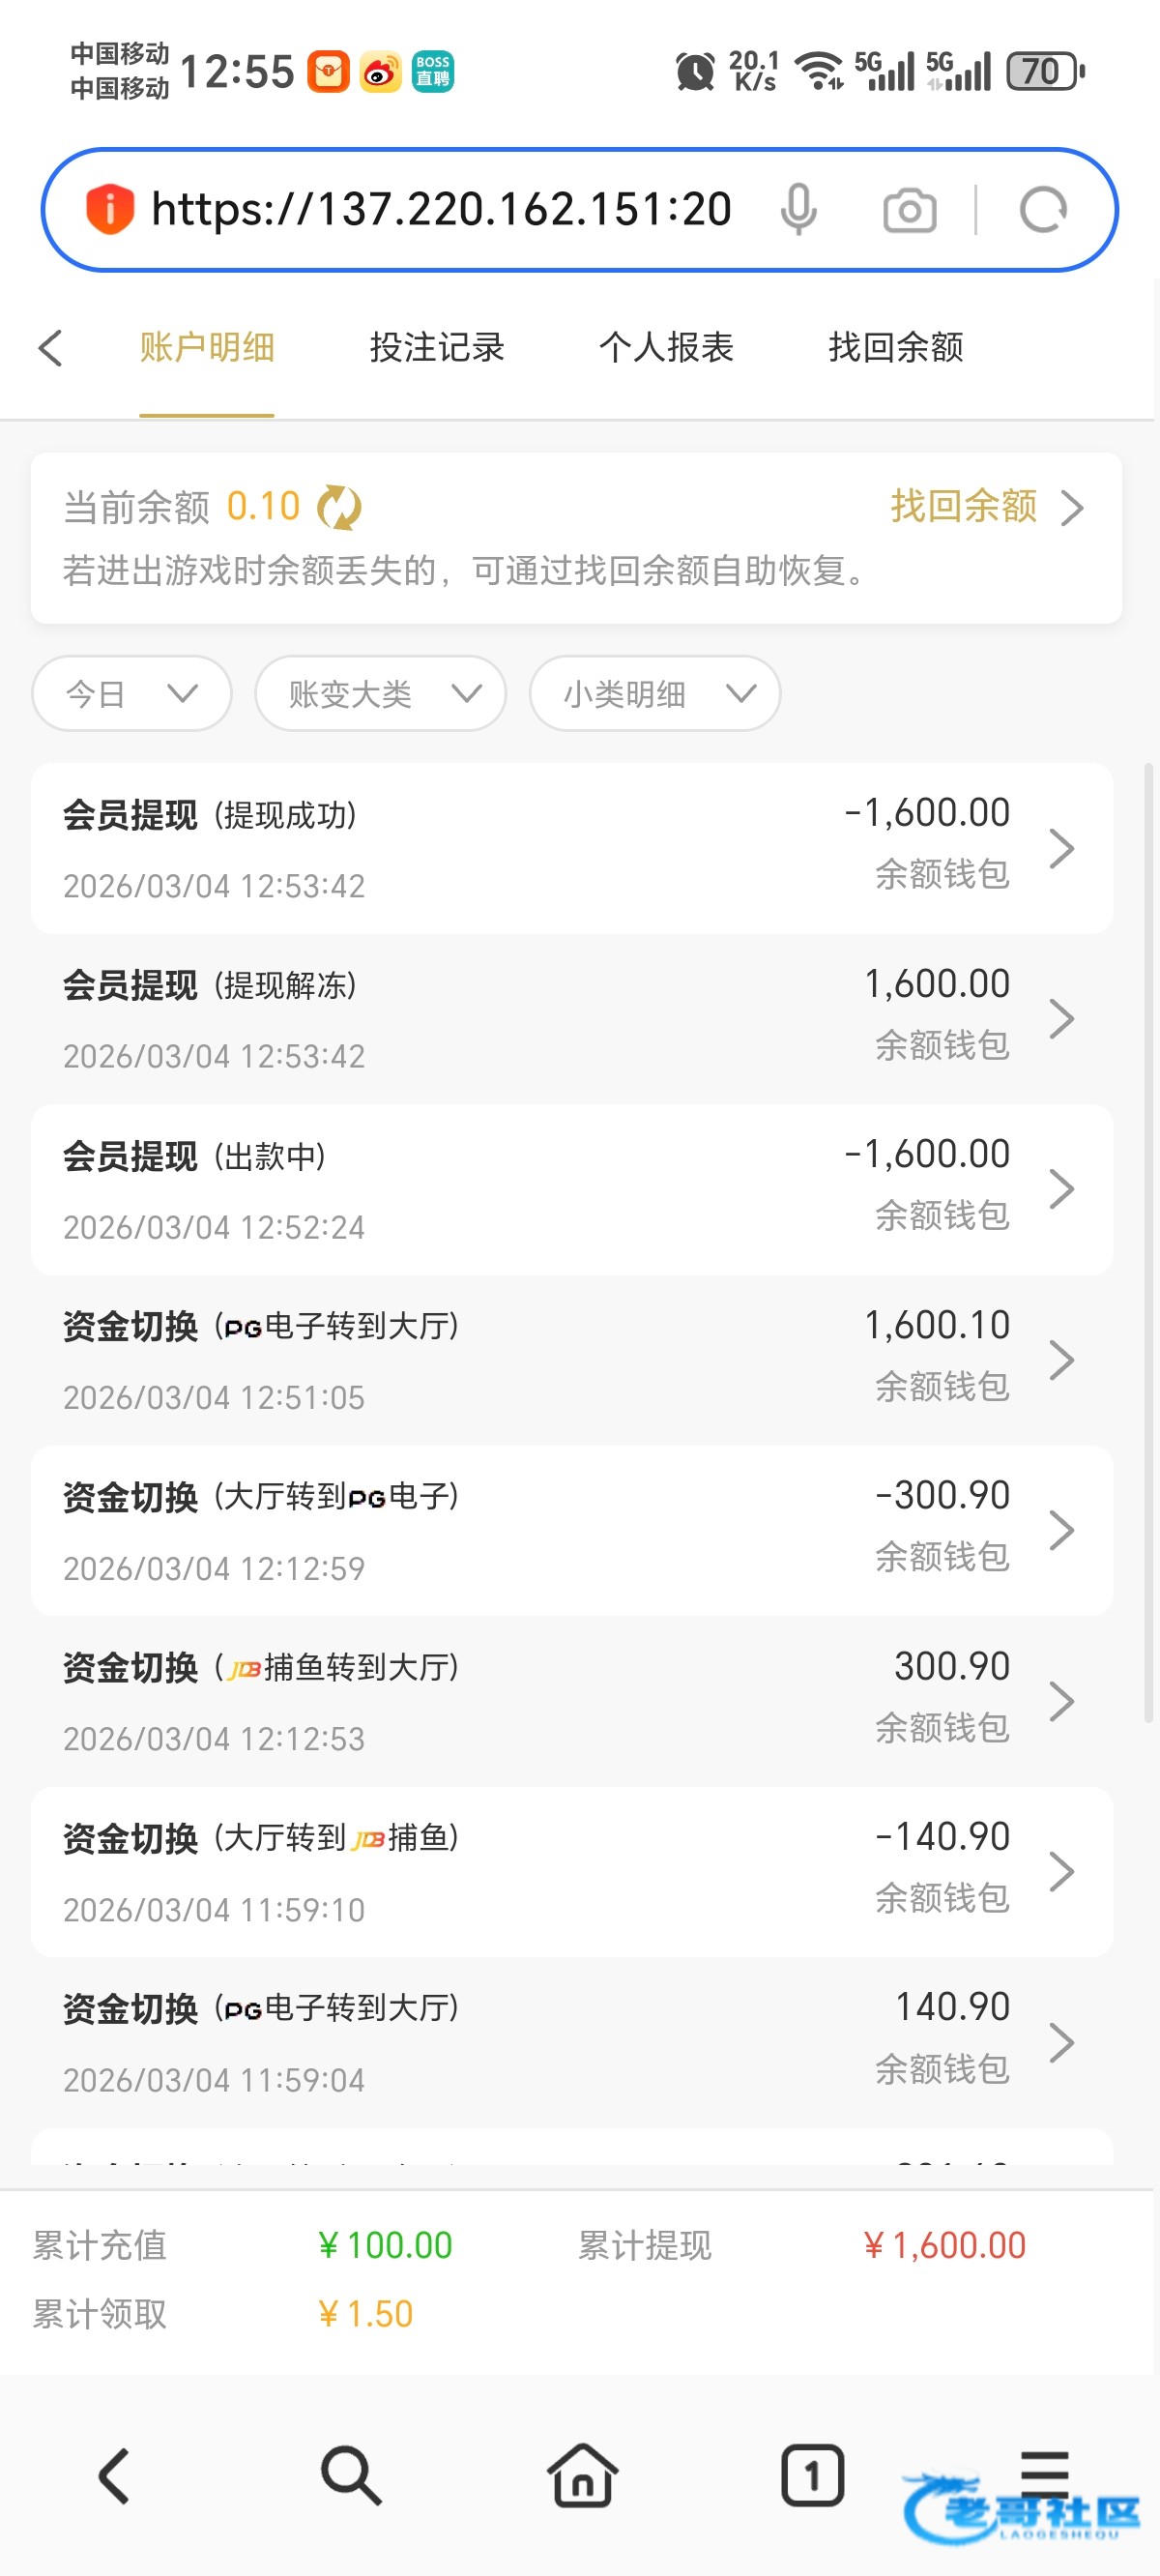Tap the browser search magnifier icon

click(351, 2475)
